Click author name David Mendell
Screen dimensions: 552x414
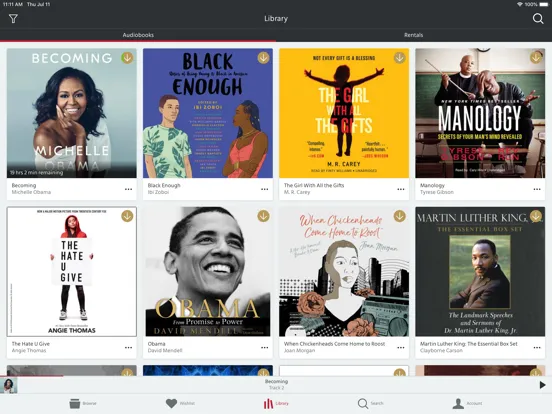pyautogui.click(x=165, y=351)
